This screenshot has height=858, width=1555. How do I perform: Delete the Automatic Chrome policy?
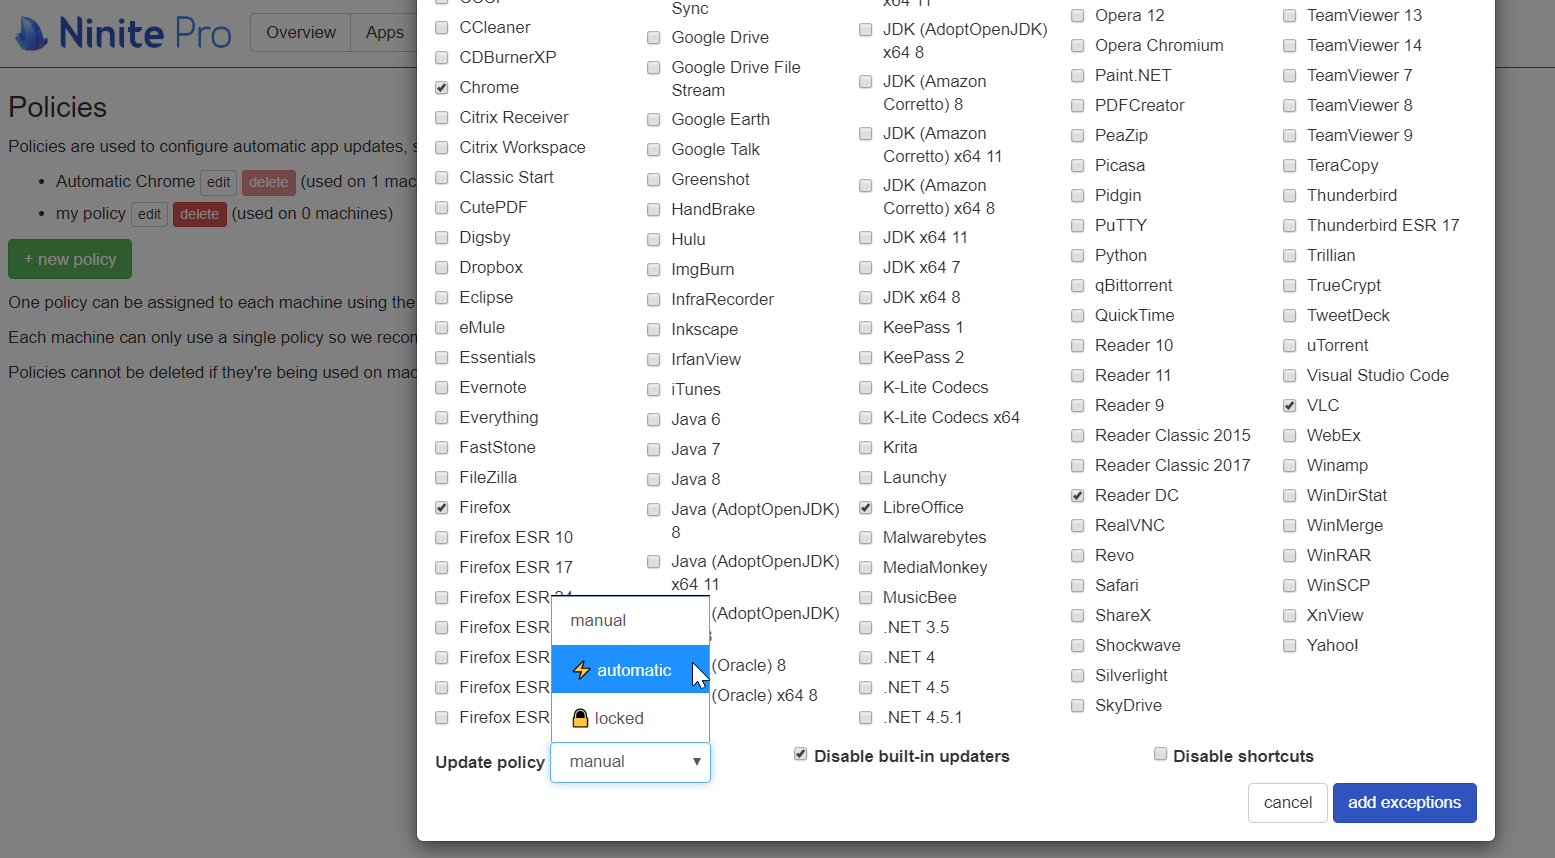click(268, 183)
